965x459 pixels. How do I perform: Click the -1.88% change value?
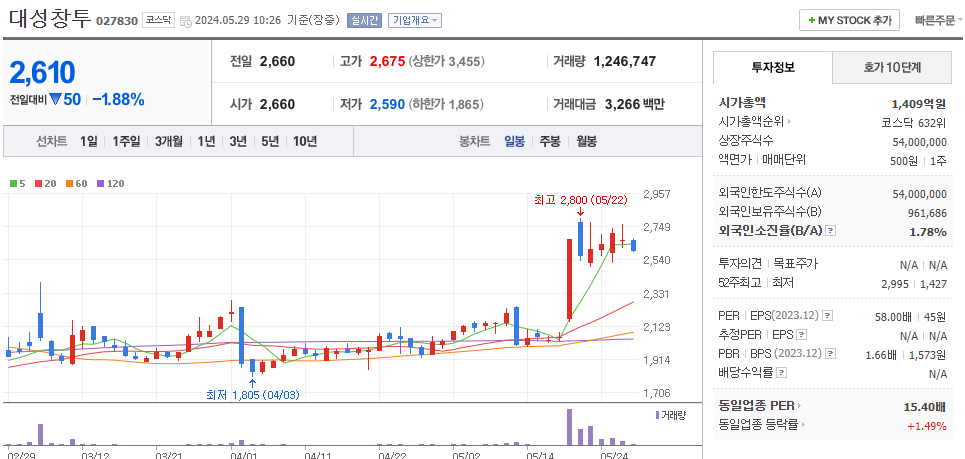click(118, 99)
